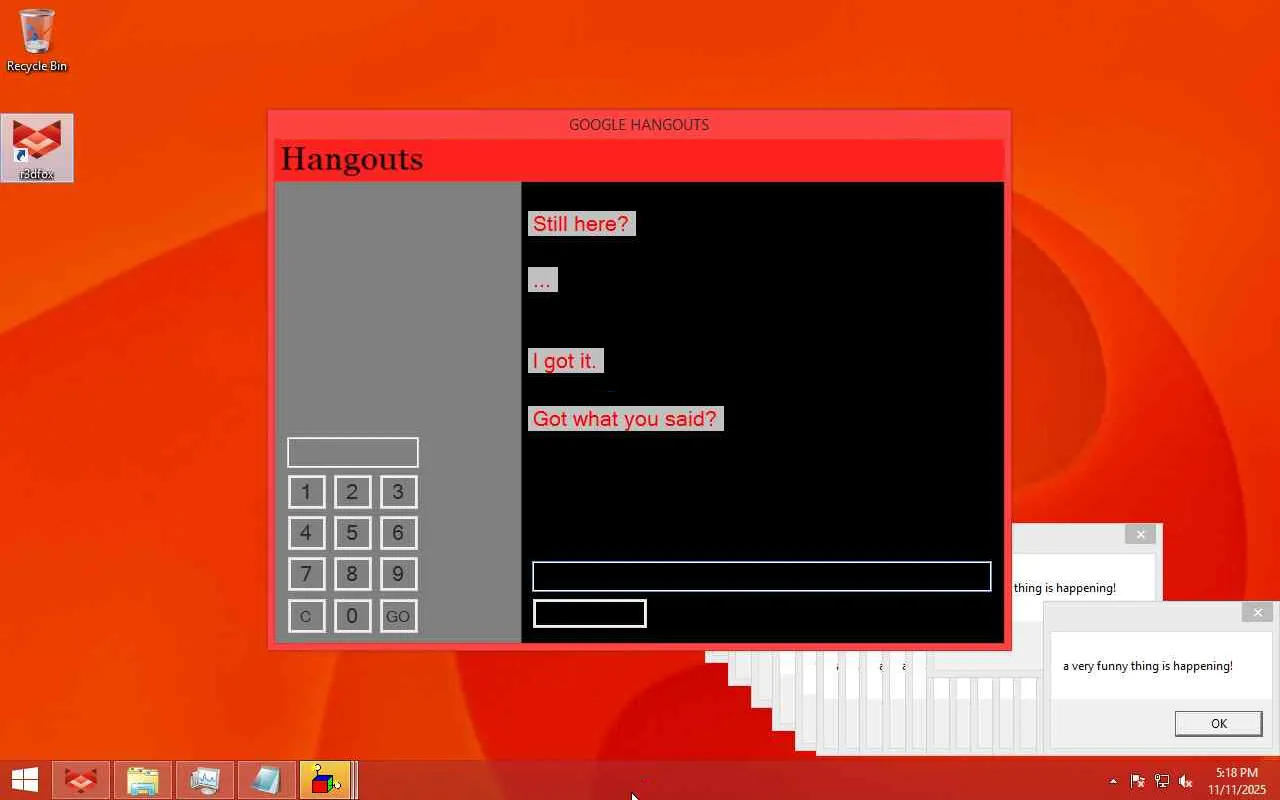Tap keypad digit 0 in Hangouts
Image resolution: width=1280 pixels, height=800 pixels.
click(352, 616)
